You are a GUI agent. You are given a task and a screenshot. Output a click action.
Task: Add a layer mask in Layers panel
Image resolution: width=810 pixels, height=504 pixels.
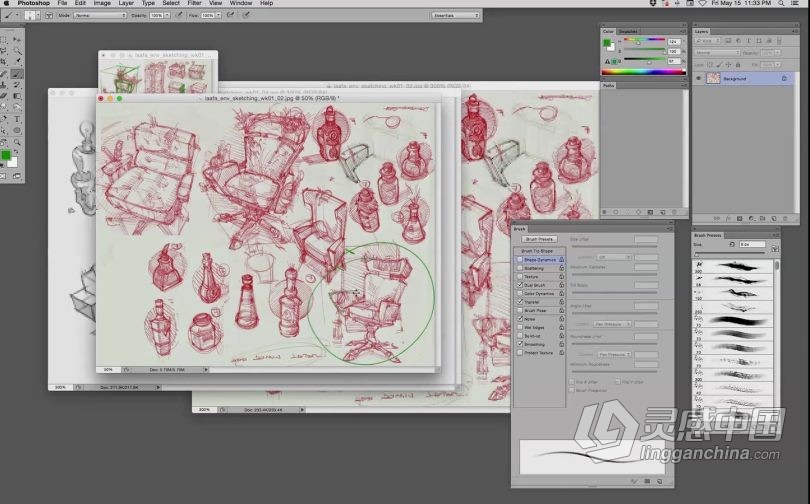pos(739,218)
